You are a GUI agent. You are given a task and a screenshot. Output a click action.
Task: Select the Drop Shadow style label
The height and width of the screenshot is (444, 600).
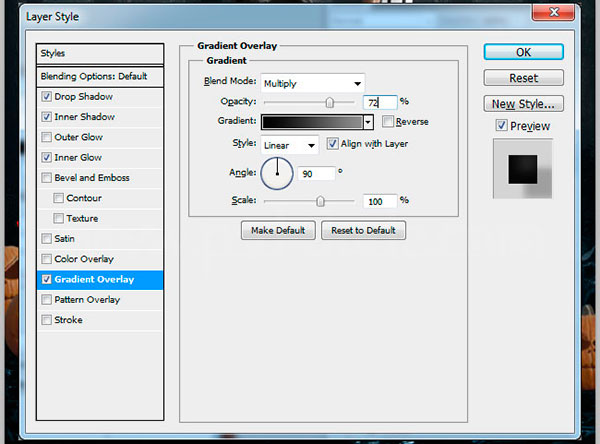(83, 96)
